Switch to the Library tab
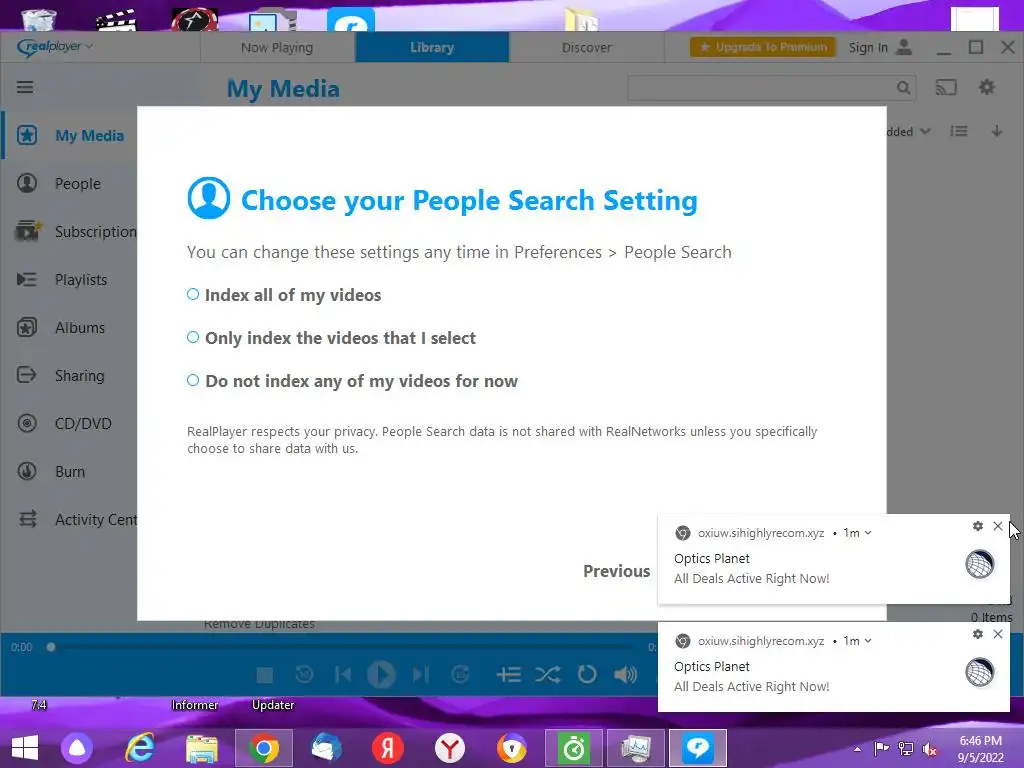Image resolution: width=1024 pixels, height=768 pixels. point(432,48)
